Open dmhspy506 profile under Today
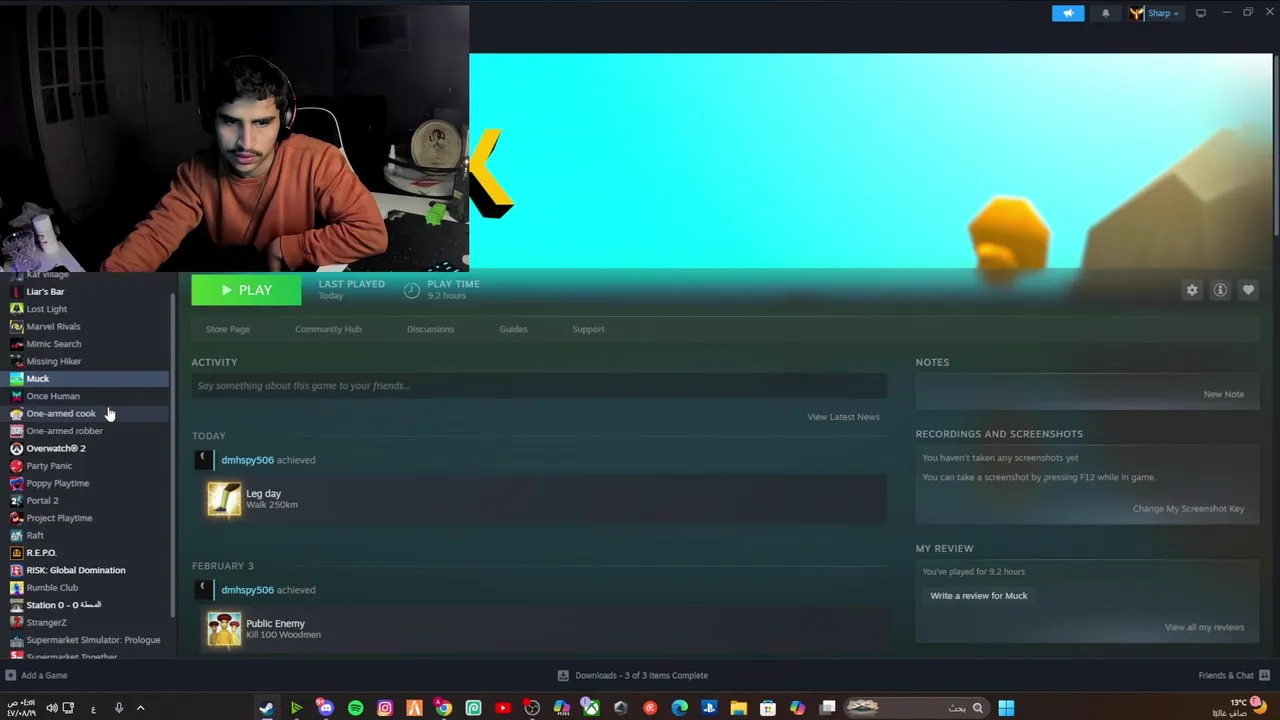 (247, 460)
